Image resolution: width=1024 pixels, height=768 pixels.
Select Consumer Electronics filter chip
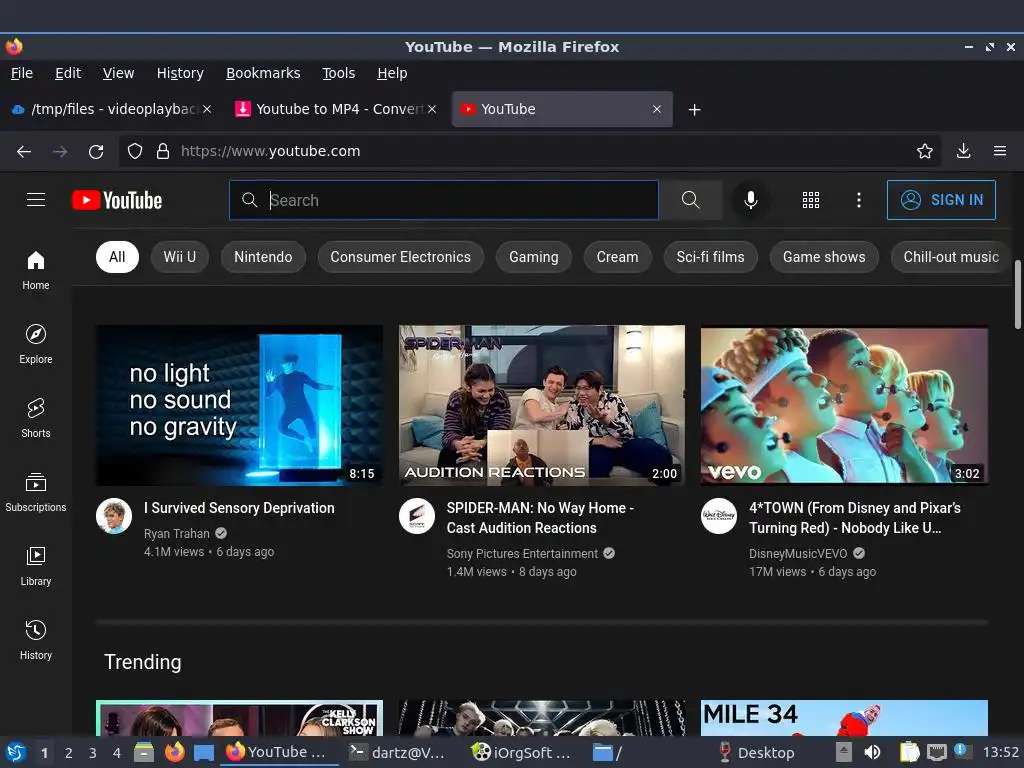400,257
